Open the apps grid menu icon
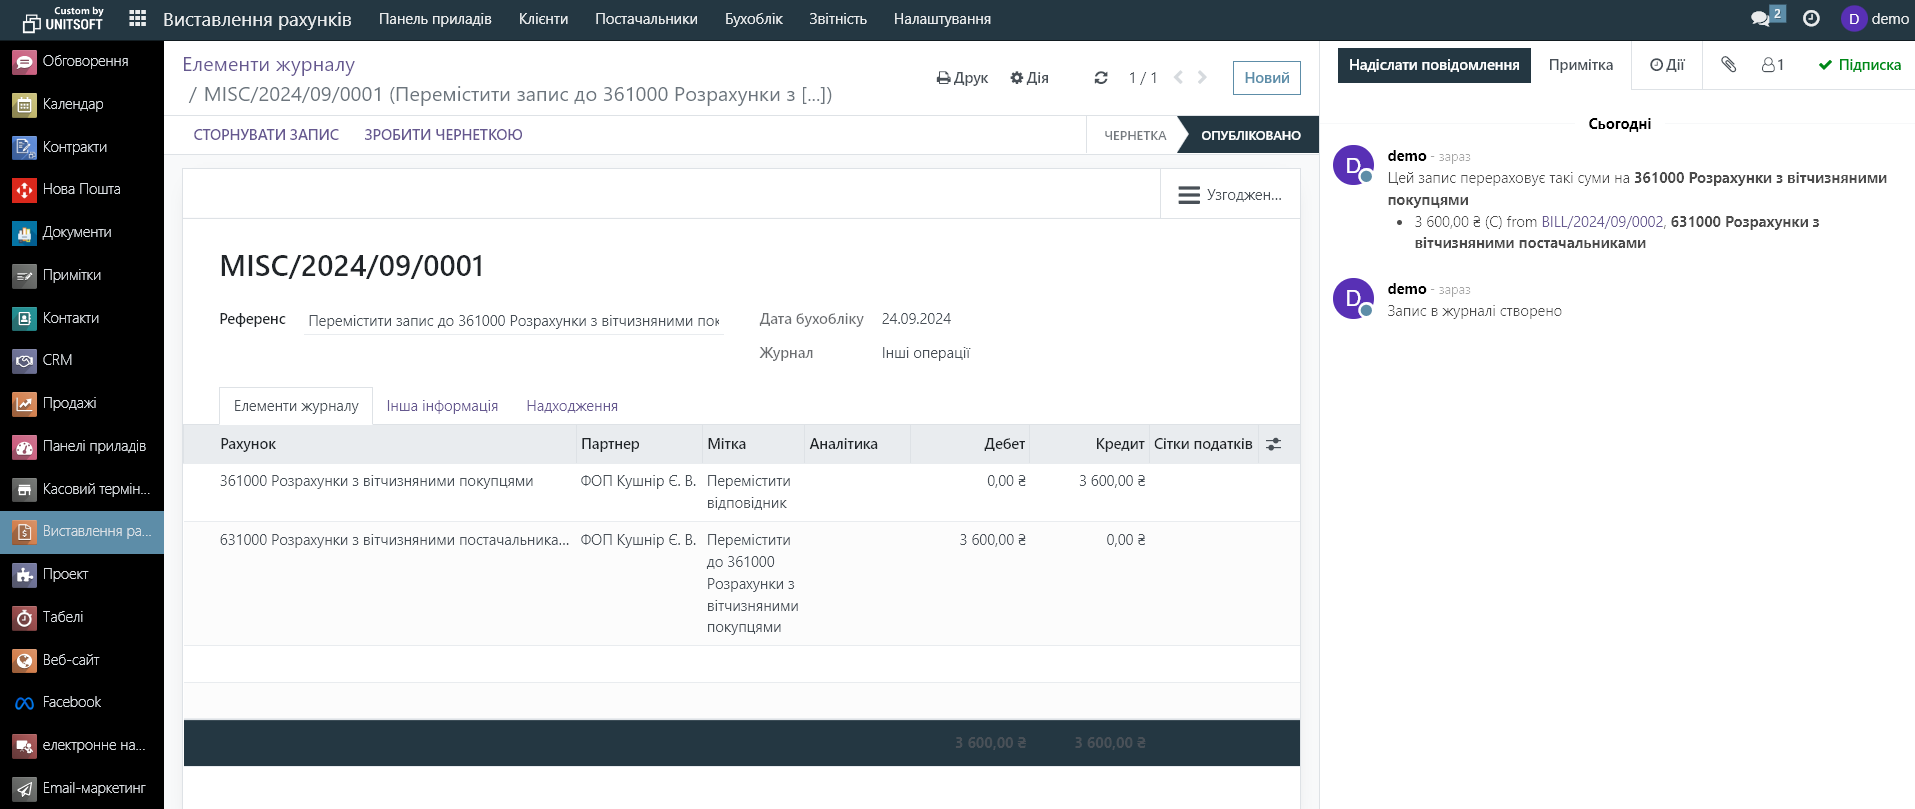The image size is (1915, 809). click(138, 19)
